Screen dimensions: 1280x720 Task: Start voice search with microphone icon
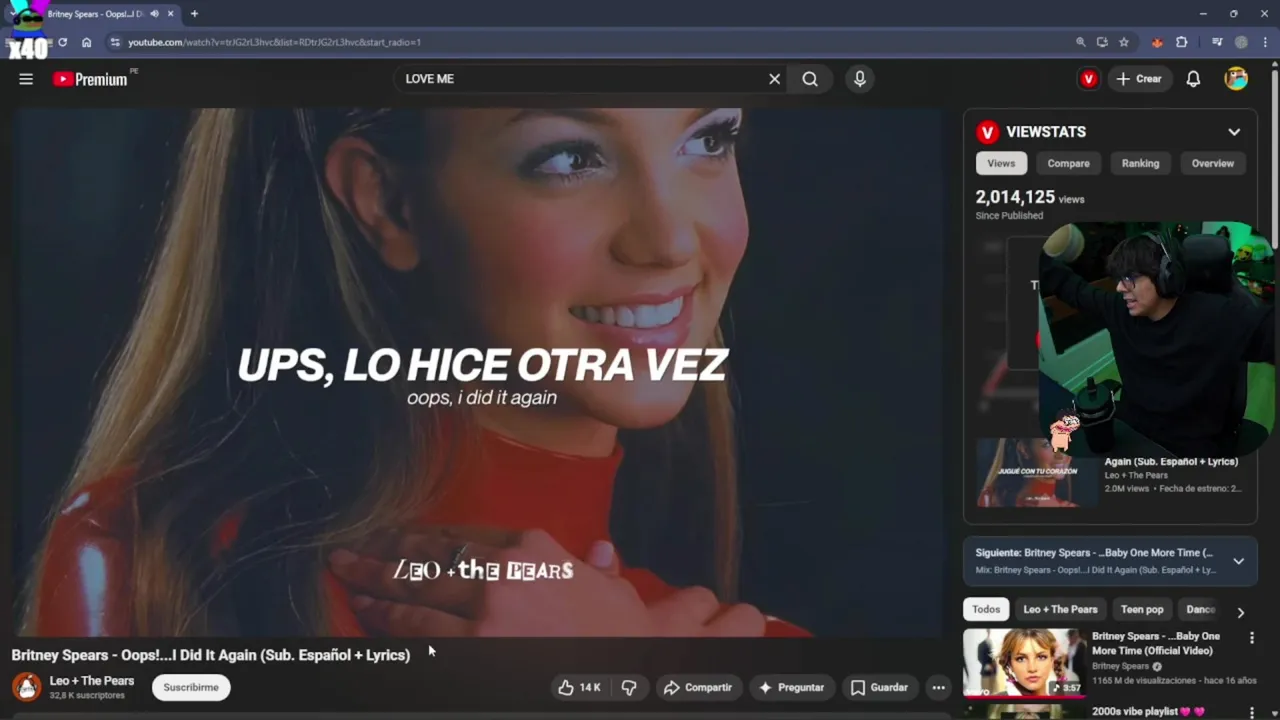pyautogui.click(x=860, y=79)
